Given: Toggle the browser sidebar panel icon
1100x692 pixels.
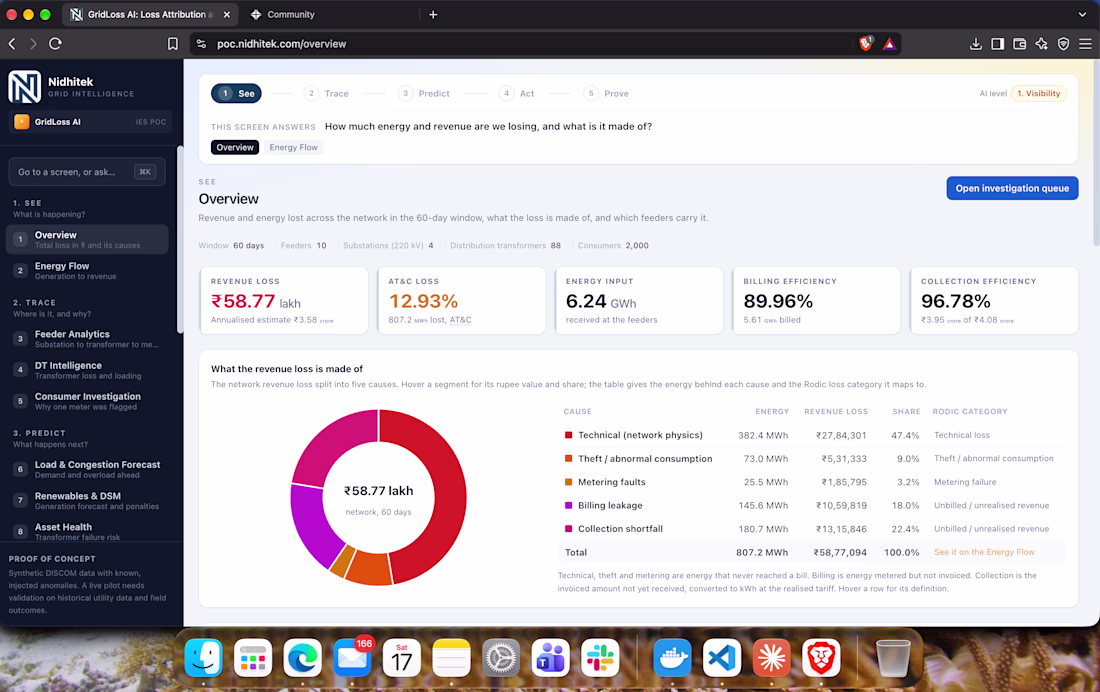Looking at the screenshot, I should [x=997, y=44].
